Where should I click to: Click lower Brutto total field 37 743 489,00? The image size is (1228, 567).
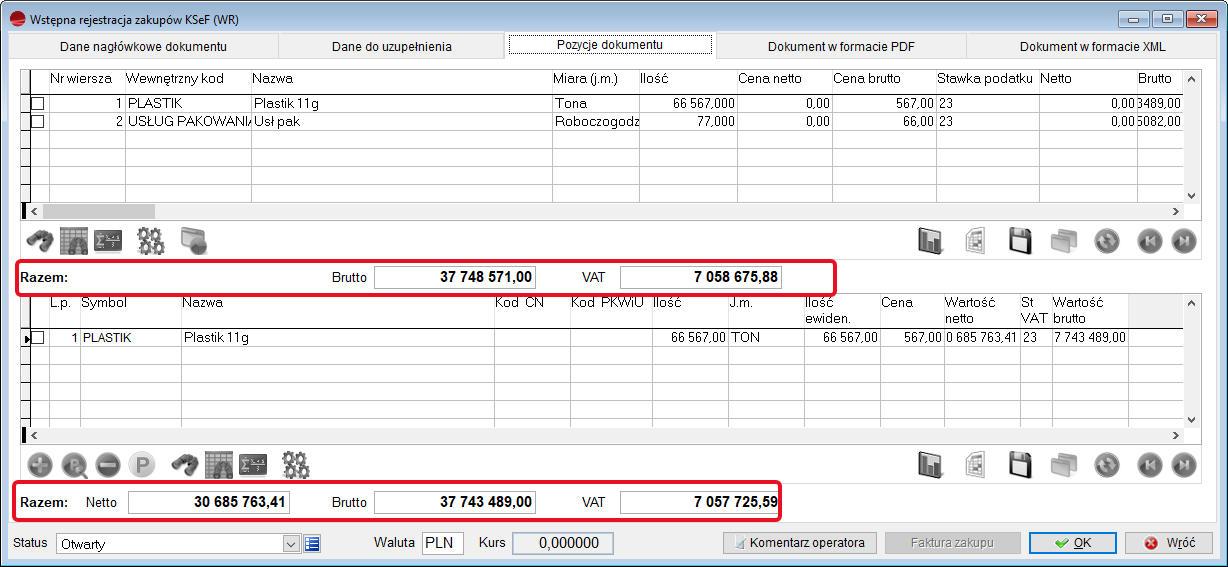[x=455, y=501]
